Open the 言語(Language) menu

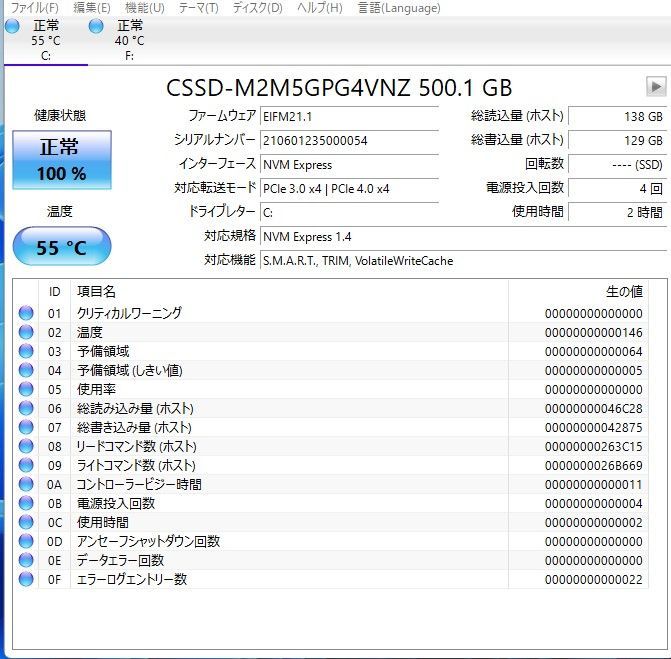tap(399, 8)
